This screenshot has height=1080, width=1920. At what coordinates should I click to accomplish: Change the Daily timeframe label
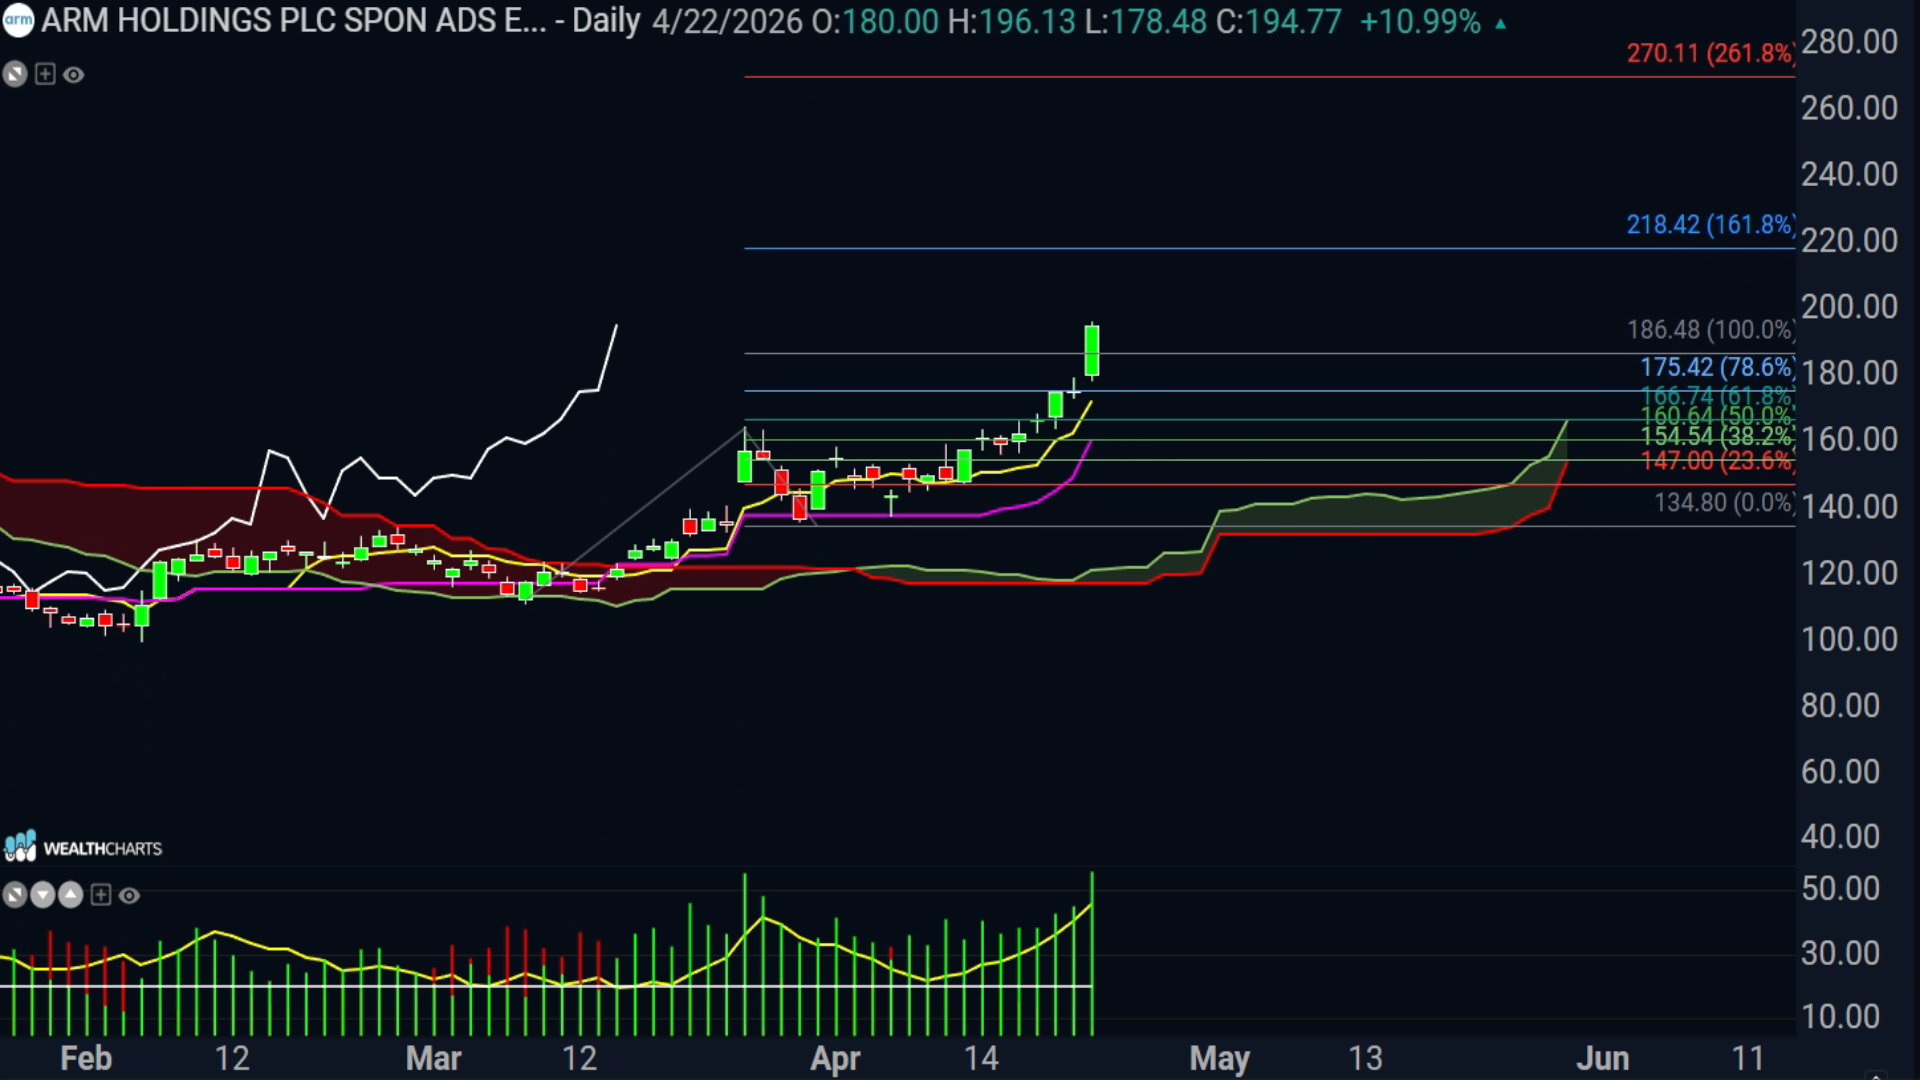606,21
